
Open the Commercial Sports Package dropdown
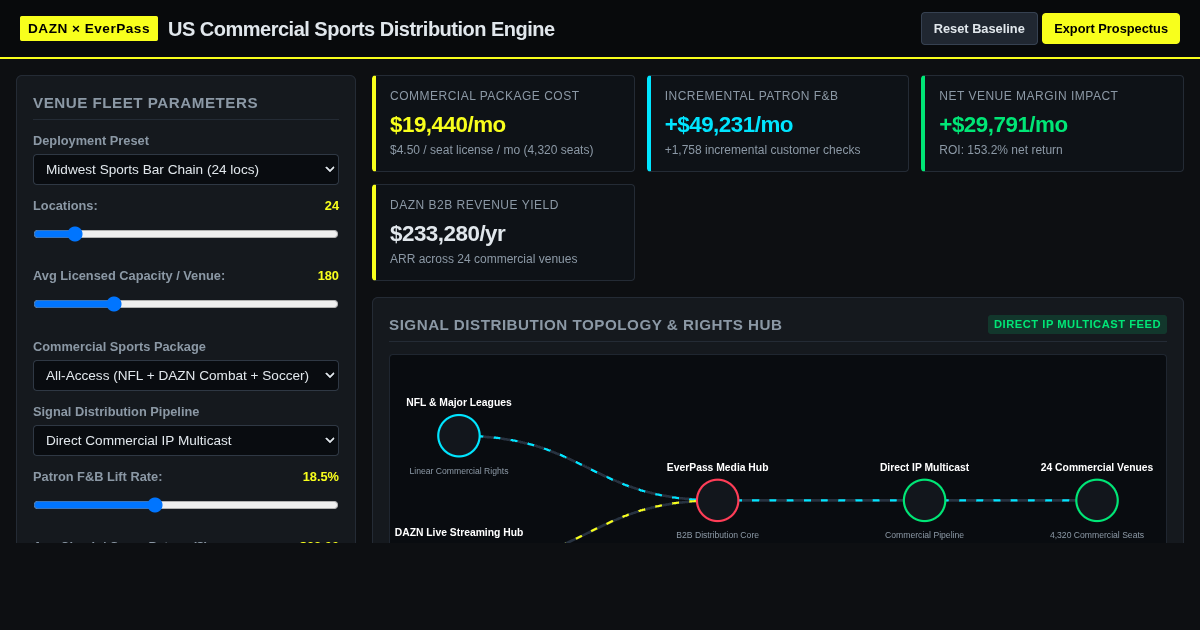tap(186, 375)
